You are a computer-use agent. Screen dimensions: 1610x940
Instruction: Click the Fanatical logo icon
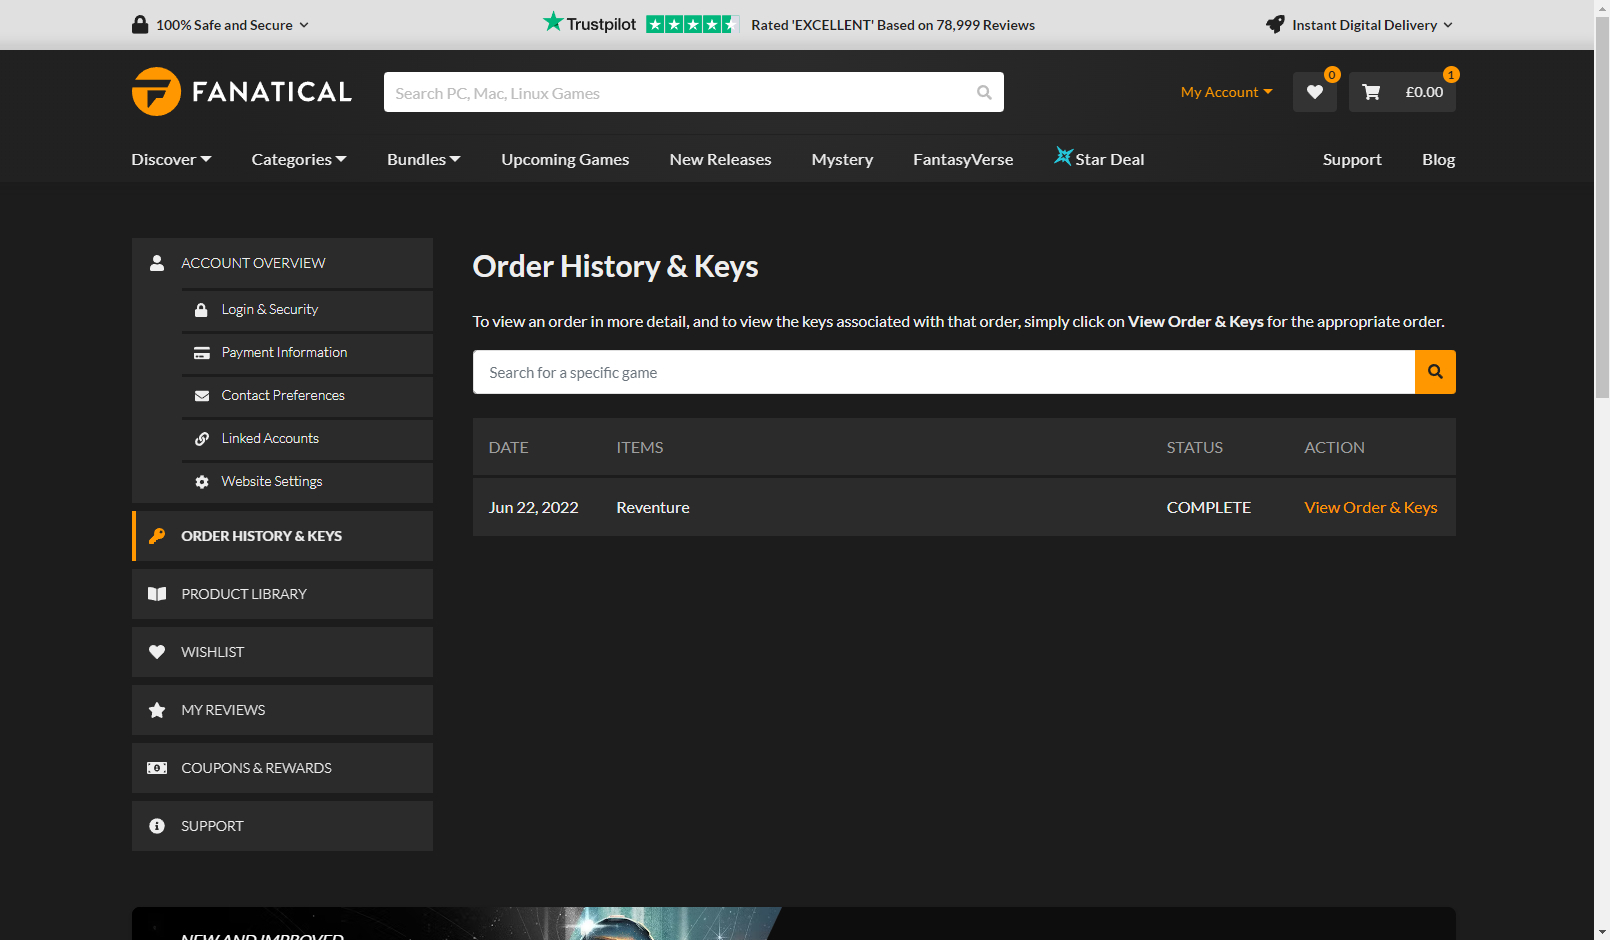(x=156, y=92)
